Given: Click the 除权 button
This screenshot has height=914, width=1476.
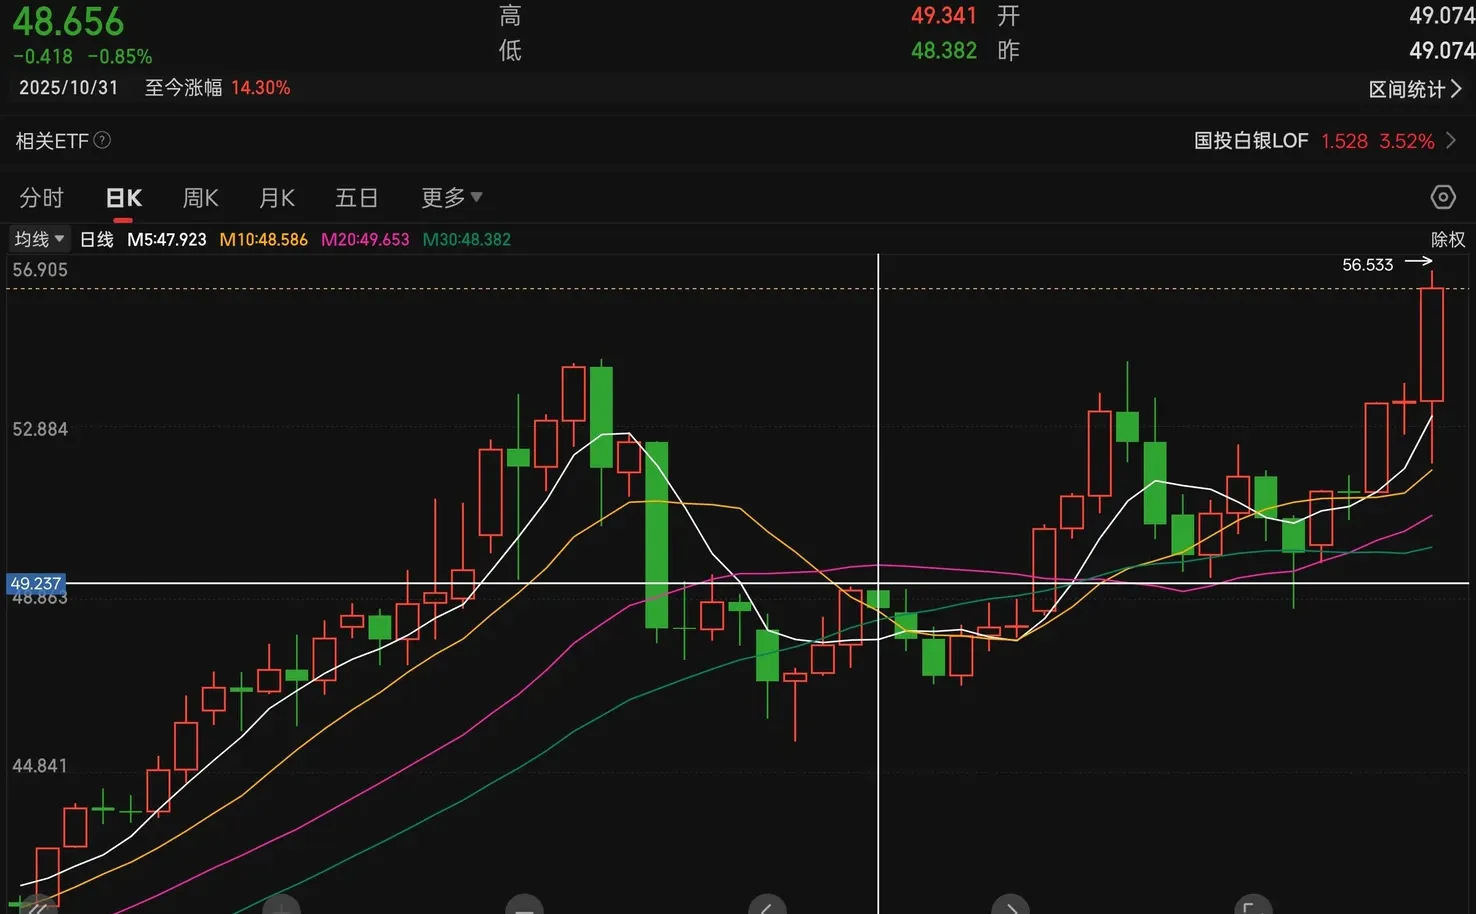Looking at the screenshot, I should [x=1447, y=239].
